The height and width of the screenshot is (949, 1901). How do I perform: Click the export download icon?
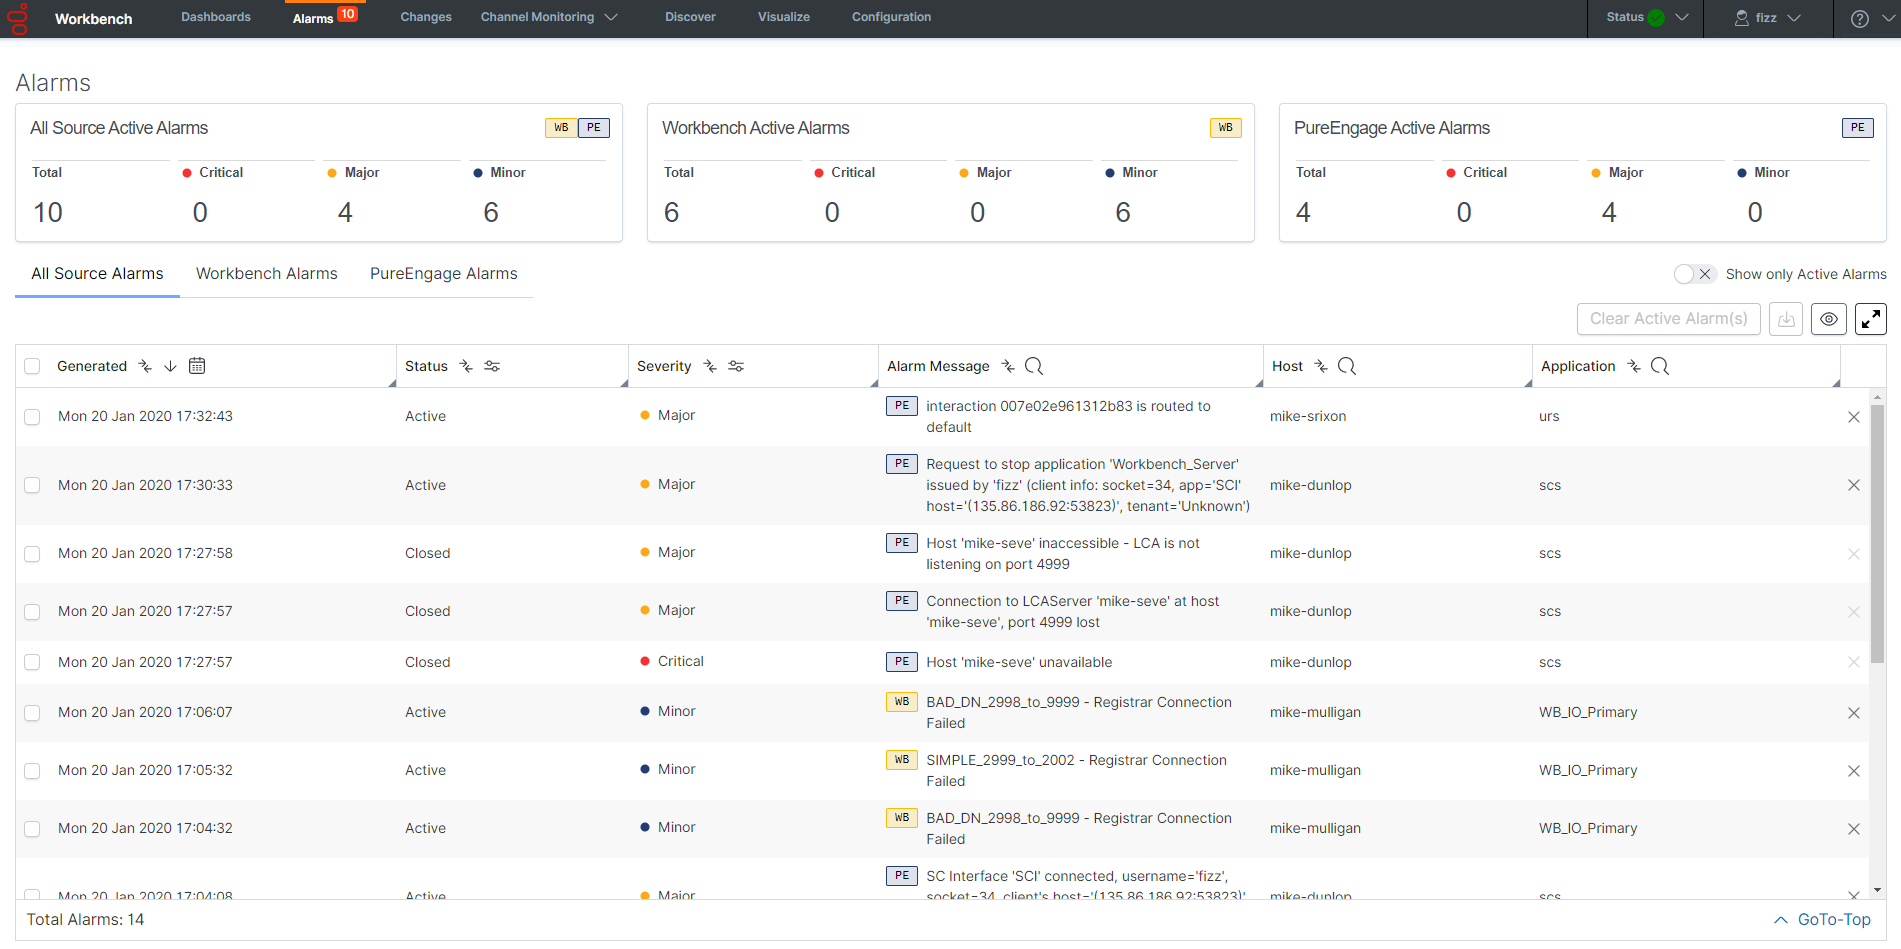1786,319
